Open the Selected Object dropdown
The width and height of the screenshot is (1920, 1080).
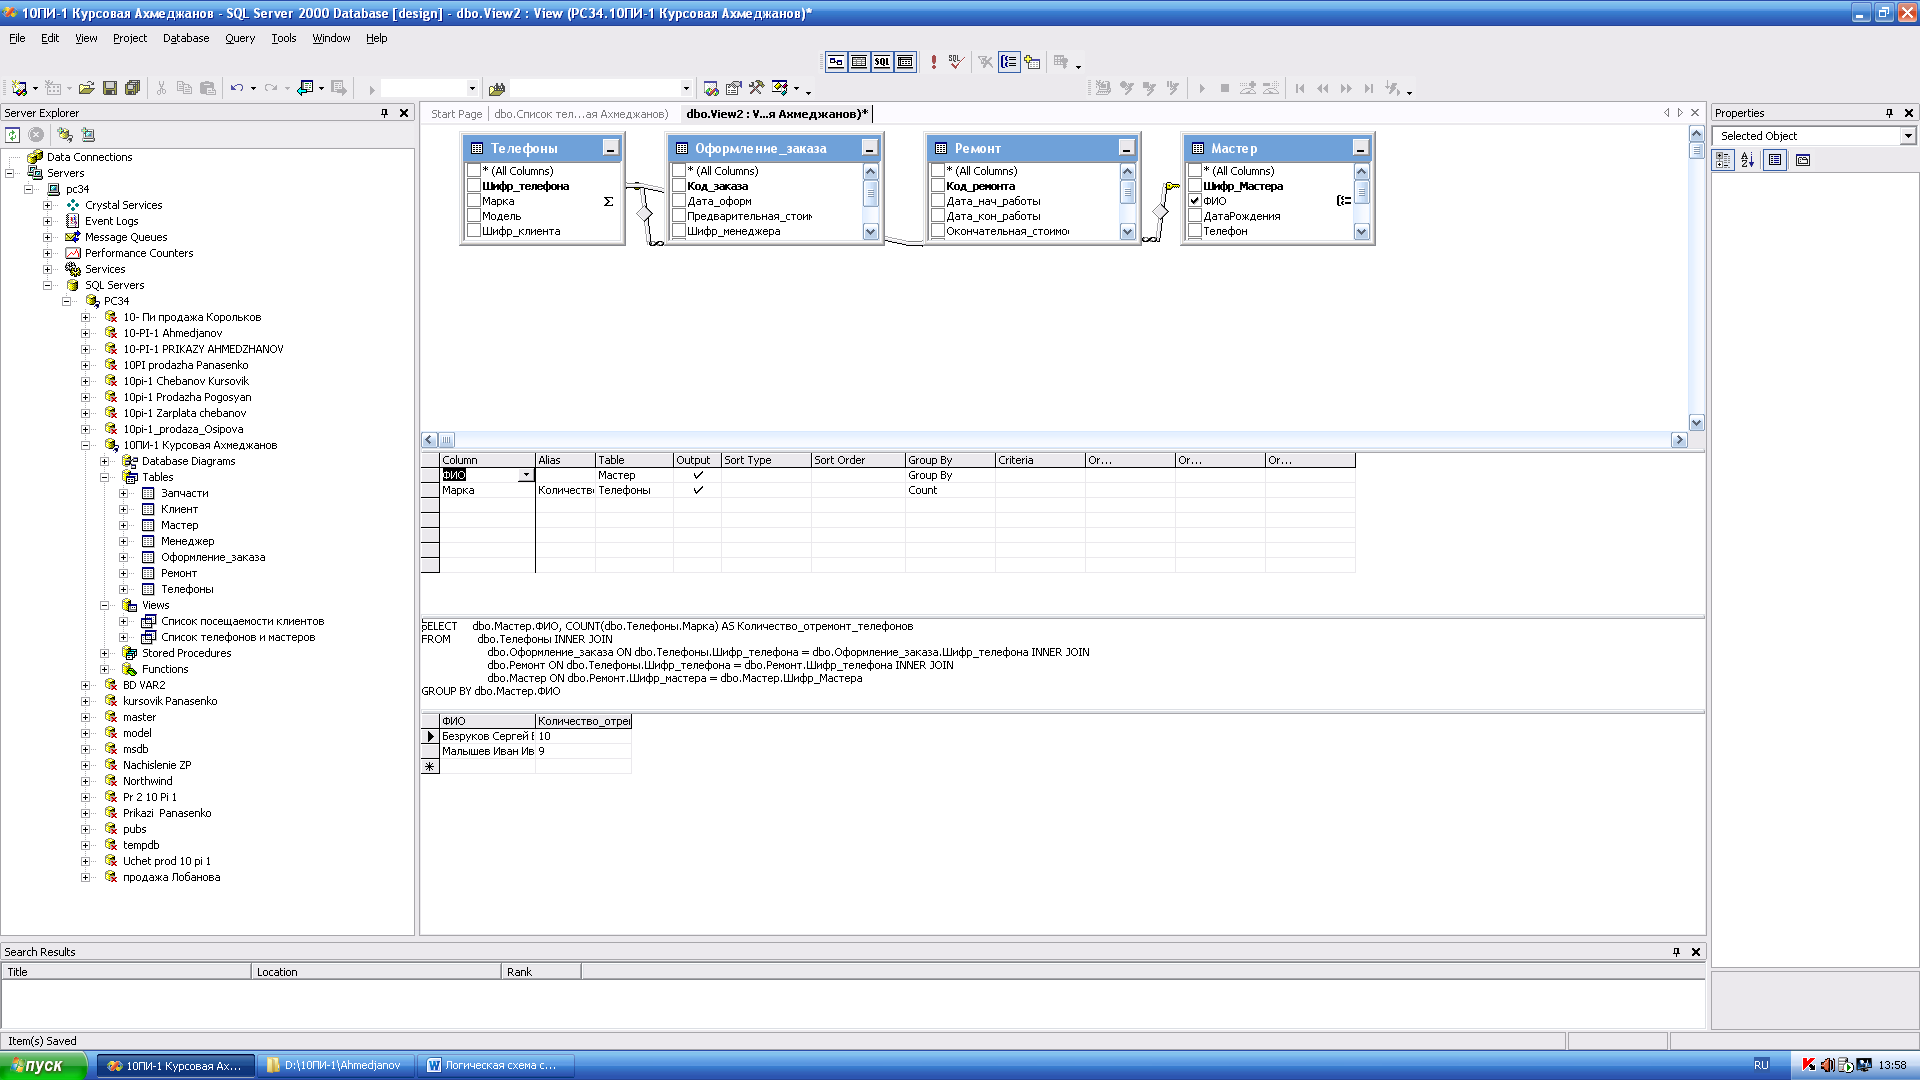1908,136
